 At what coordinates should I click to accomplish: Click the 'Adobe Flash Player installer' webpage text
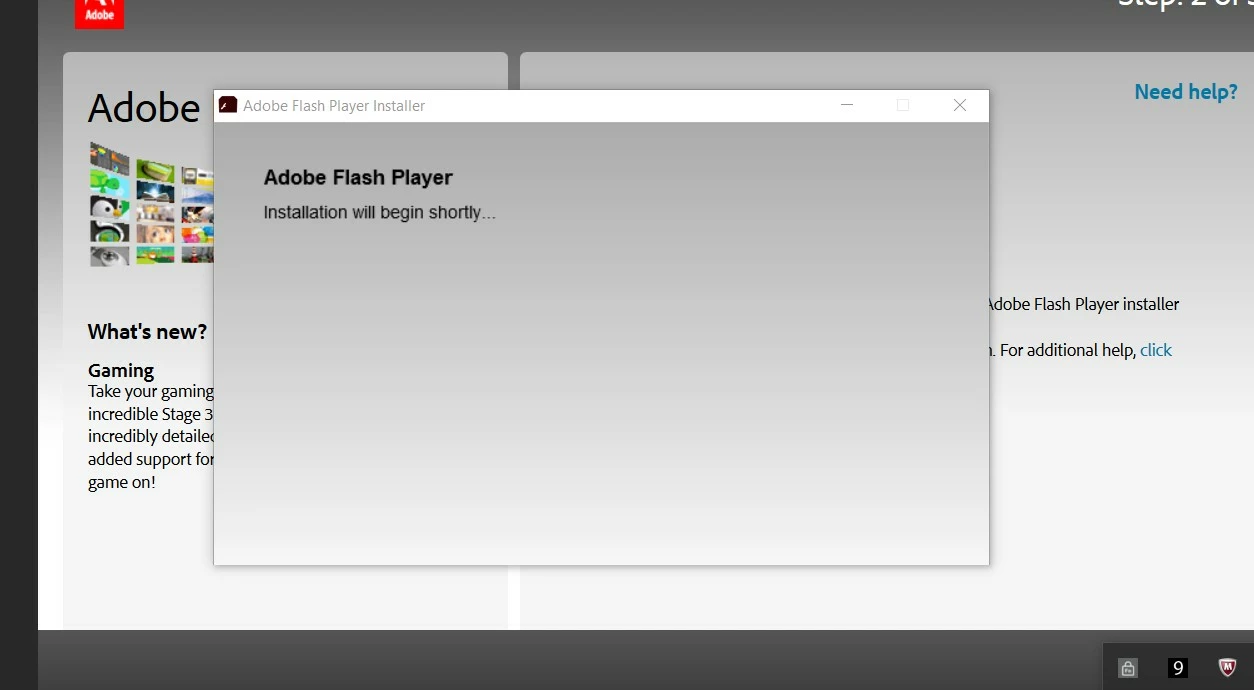click(x=1083, y=304)
